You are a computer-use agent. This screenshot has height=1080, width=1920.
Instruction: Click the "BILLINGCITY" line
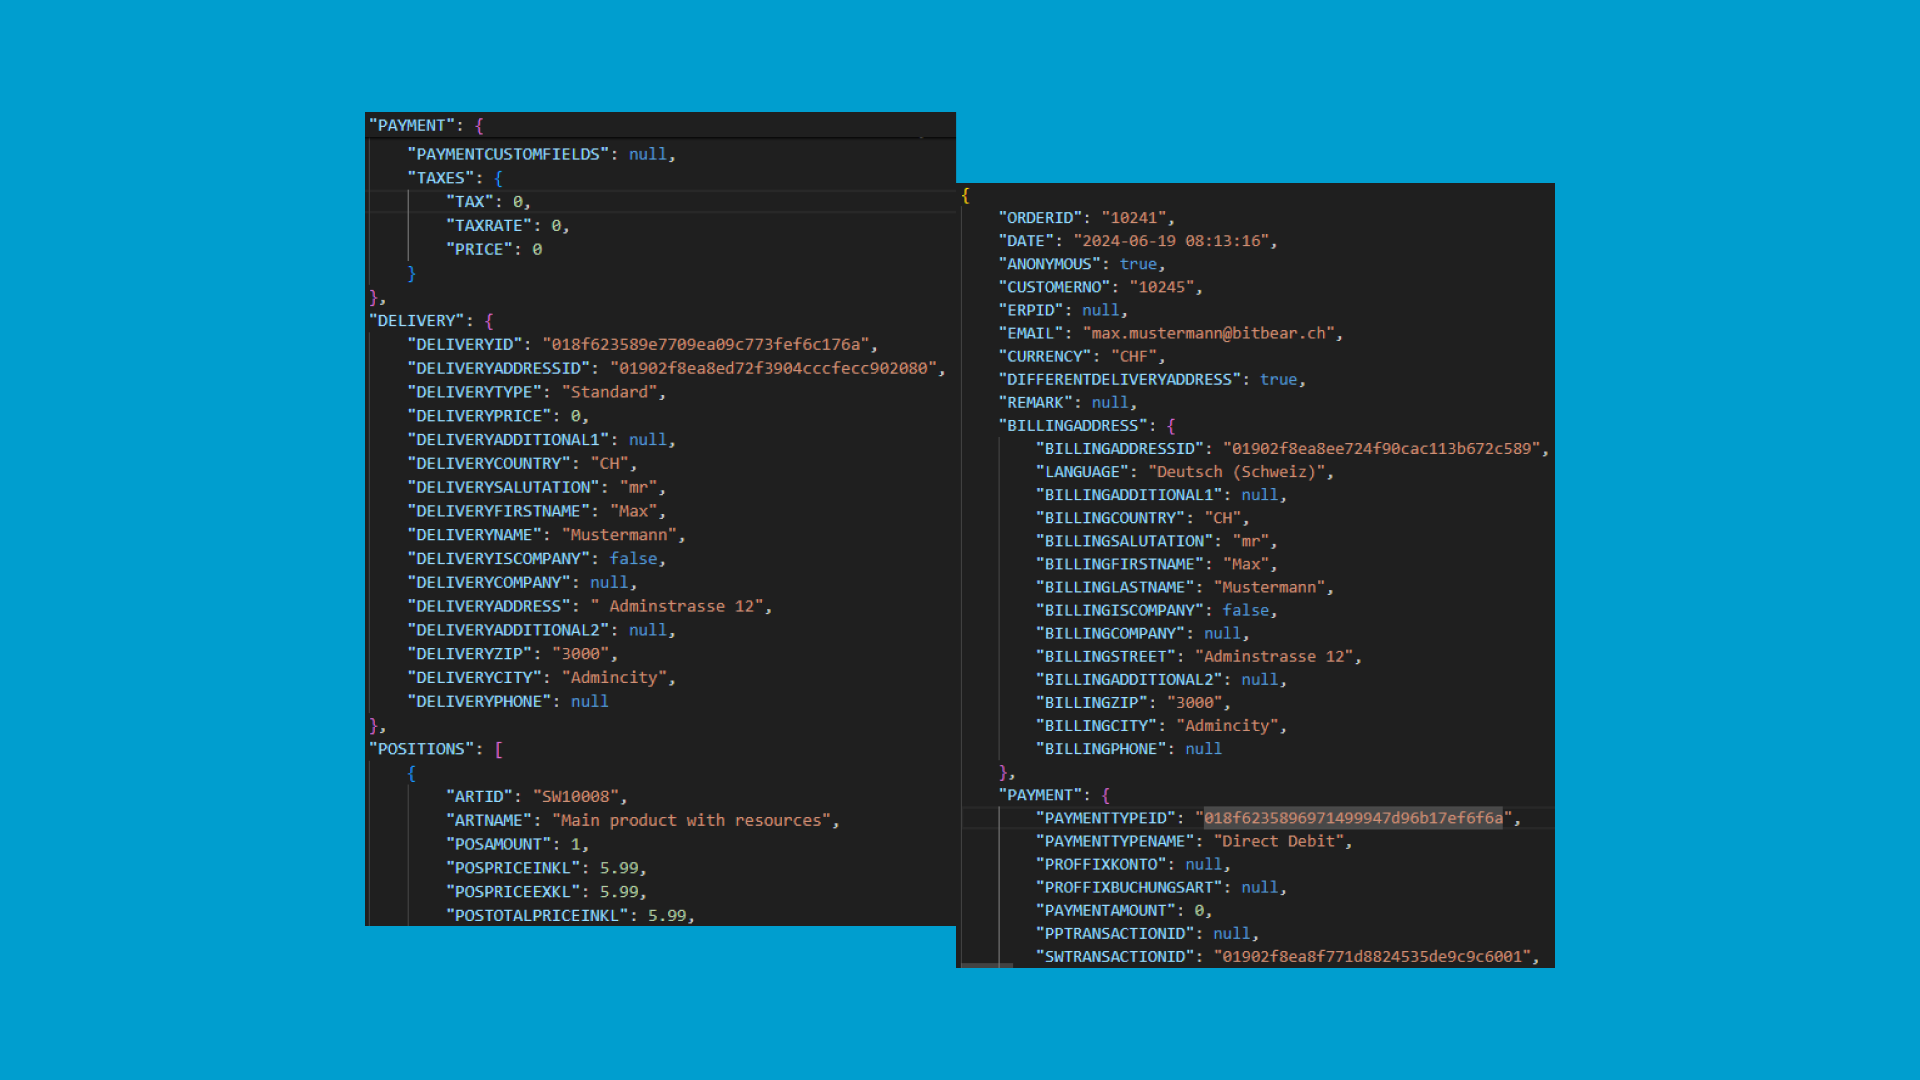point(1161,726)
